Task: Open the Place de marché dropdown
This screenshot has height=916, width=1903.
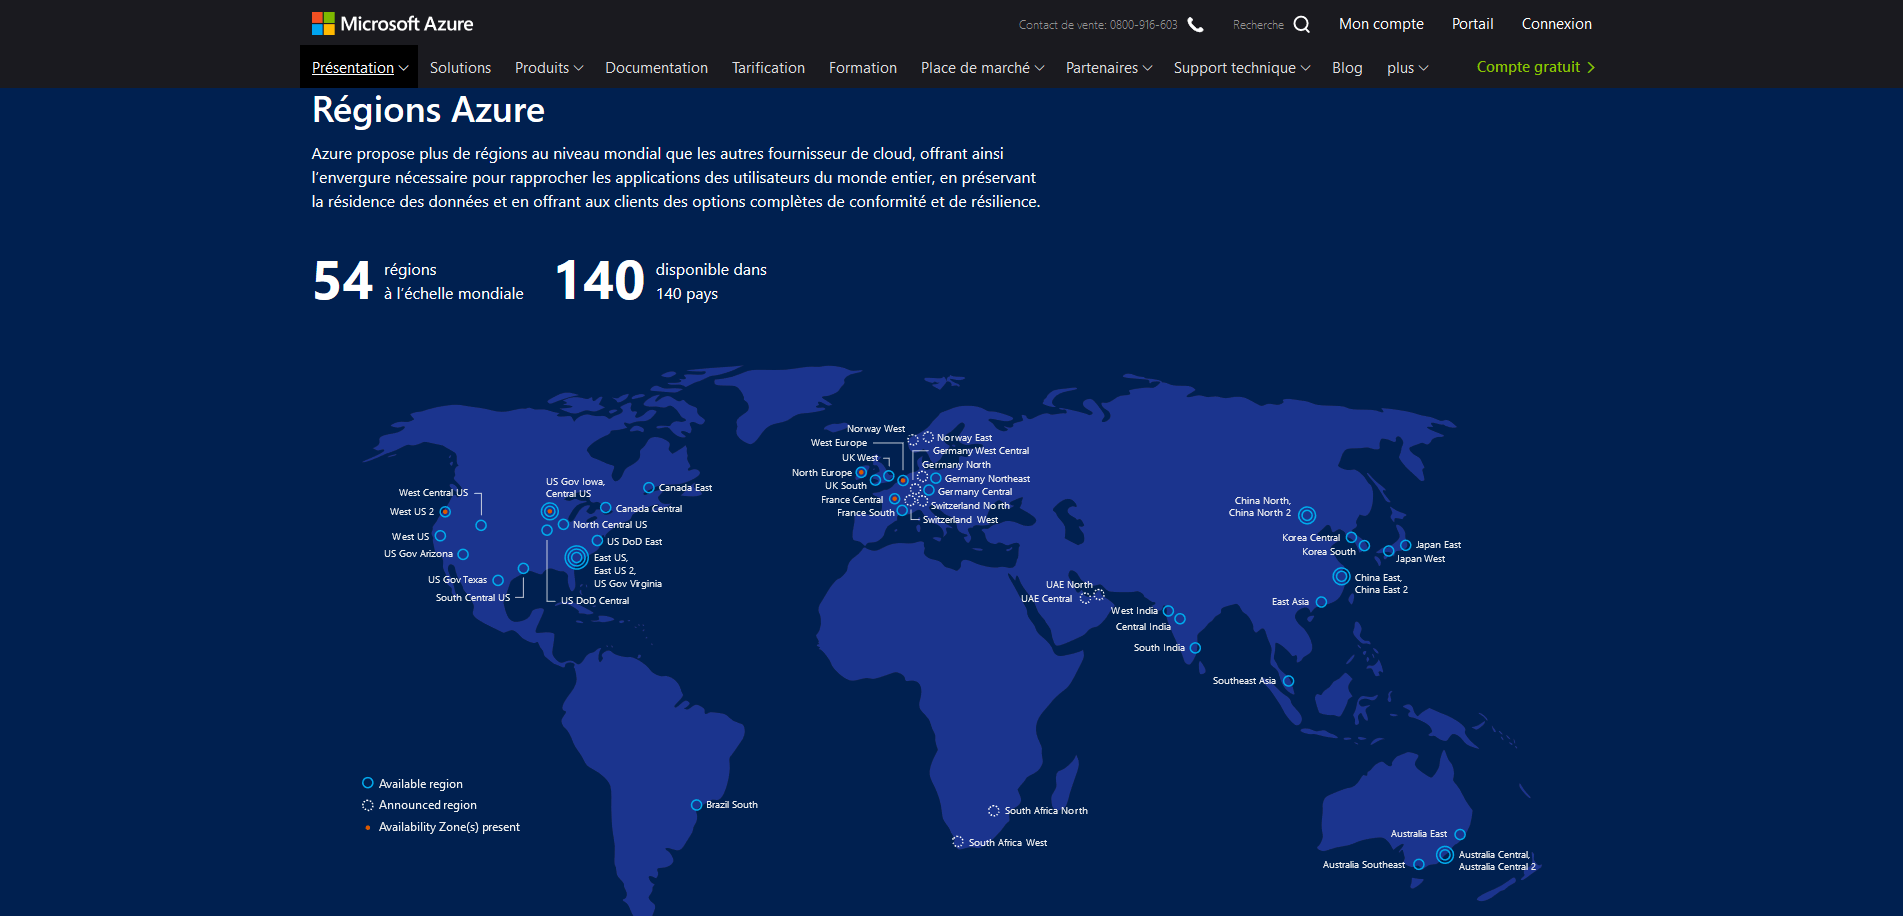Action: click(983, 68)
